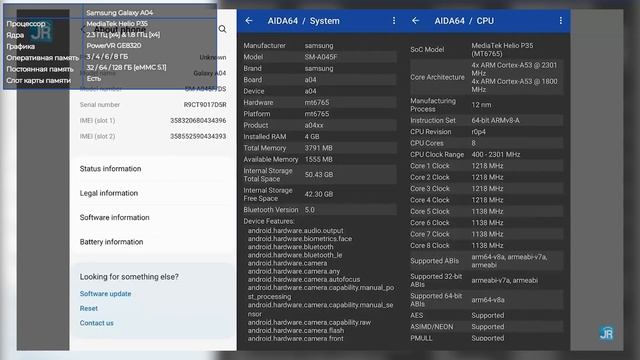The height and width of the screenshot is (360, 640).
Task: Select the Product a04xx row
Action: point(320,125)
